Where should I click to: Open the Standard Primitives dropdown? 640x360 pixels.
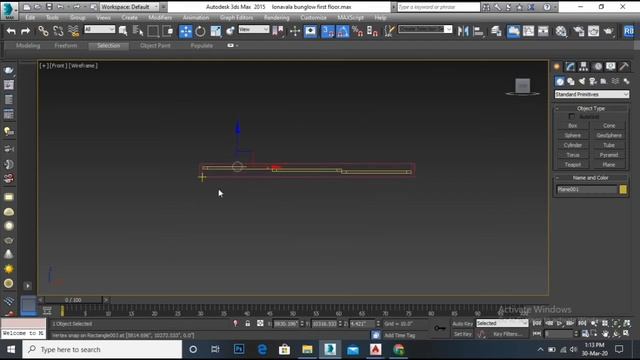tap(592, 94)
